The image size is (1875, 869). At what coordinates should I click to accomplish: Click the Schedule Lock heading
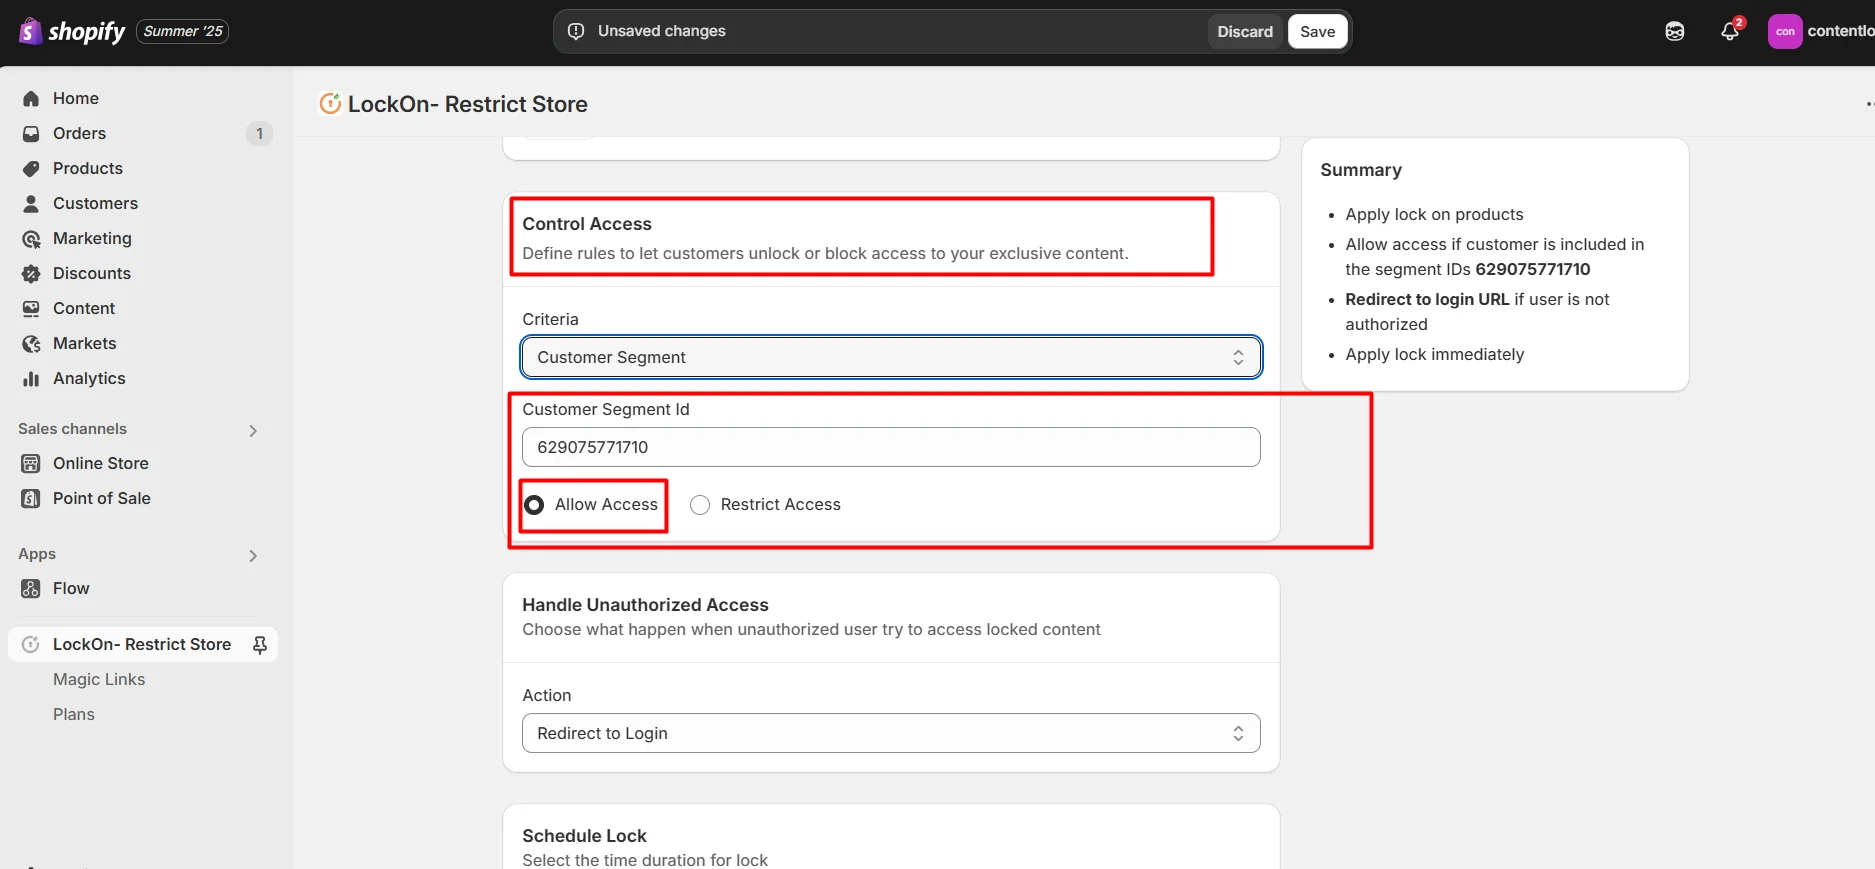coord(584,836)
